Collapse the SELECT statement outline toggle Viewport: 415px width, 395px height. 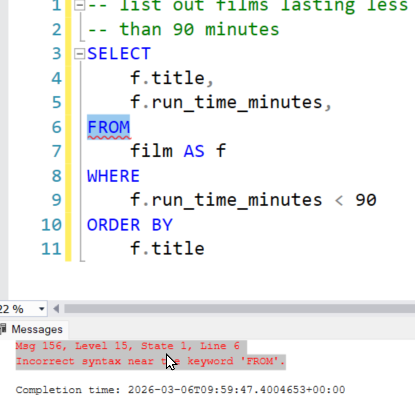coord(79,53)
